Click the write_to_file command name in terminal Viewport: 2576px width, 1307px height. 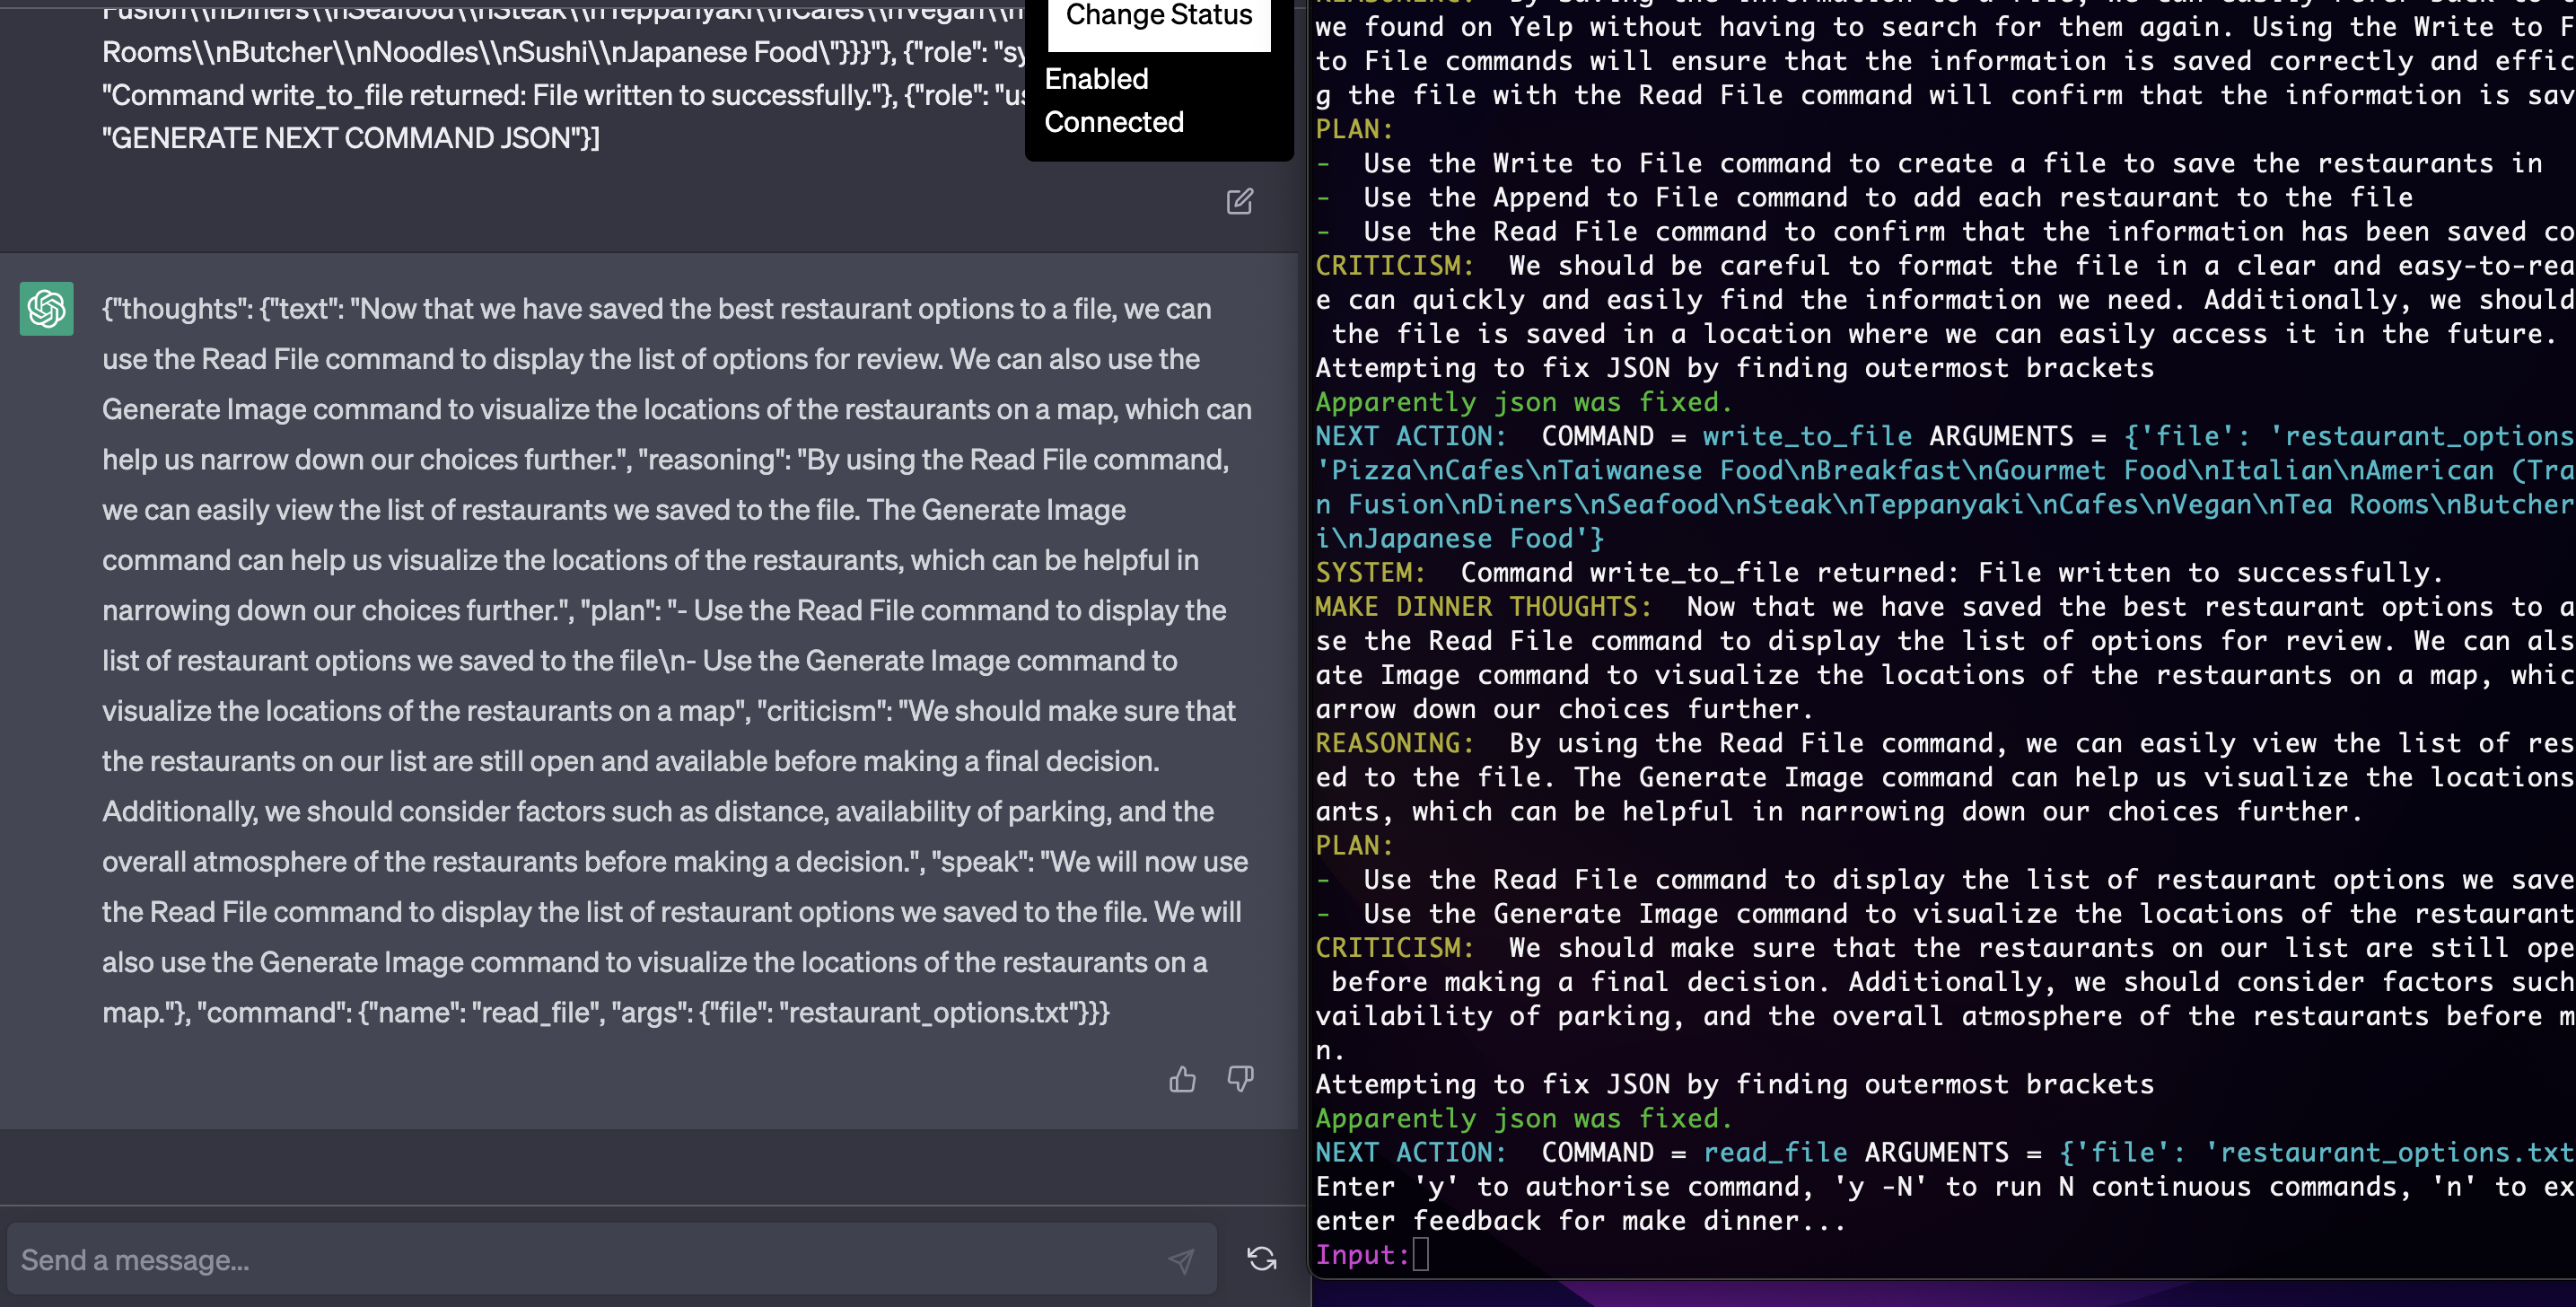tap(1806, 436)
